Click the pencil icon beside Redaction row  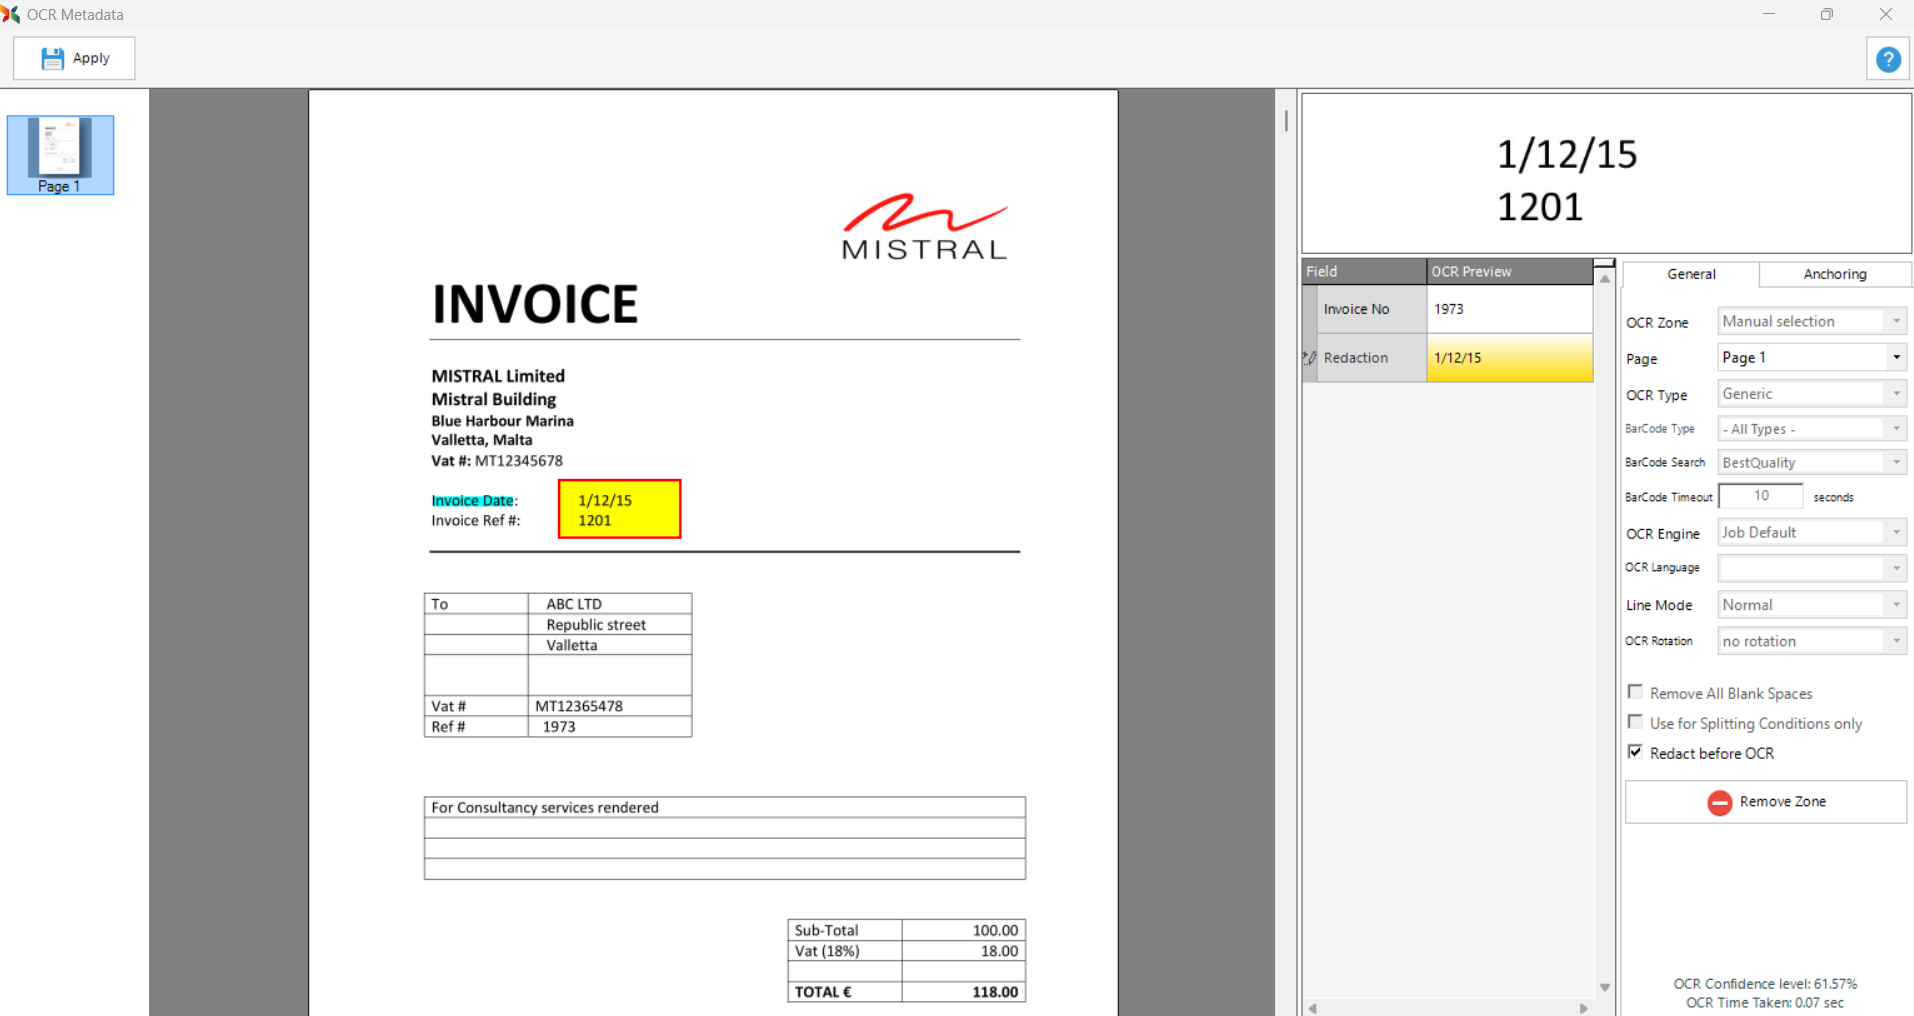[x=1309, y=358]
